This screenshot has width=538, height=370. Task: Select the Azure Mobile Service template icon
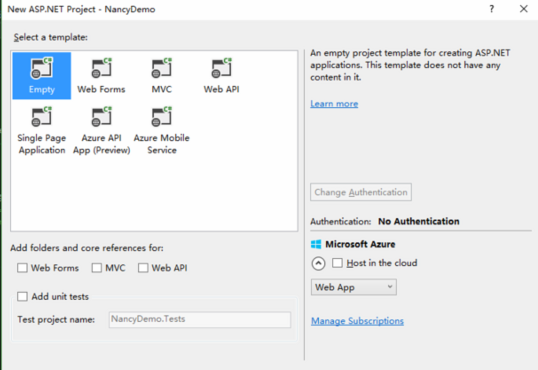[x=162, y=117]
